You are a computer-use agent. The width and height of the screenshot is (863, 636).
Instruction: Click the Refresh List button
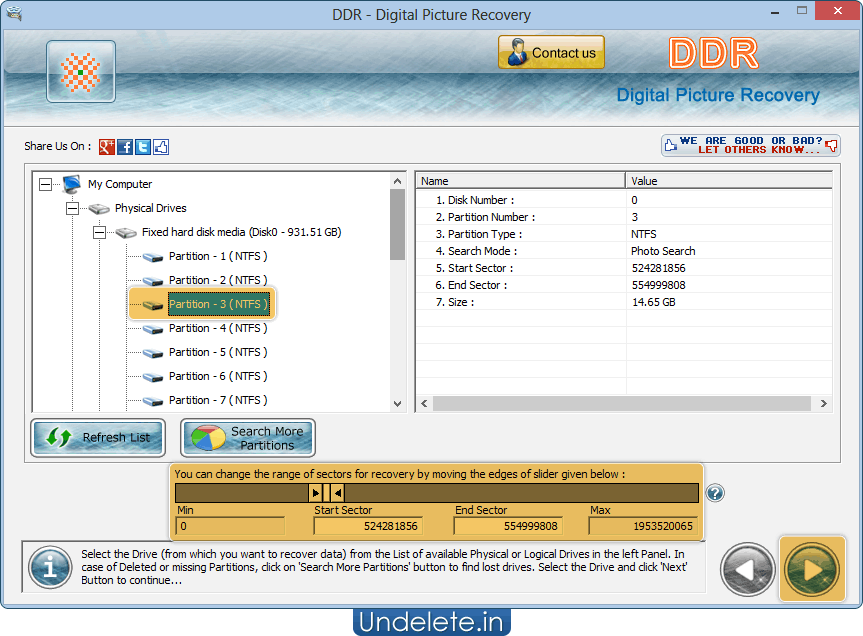click(98, 437)
